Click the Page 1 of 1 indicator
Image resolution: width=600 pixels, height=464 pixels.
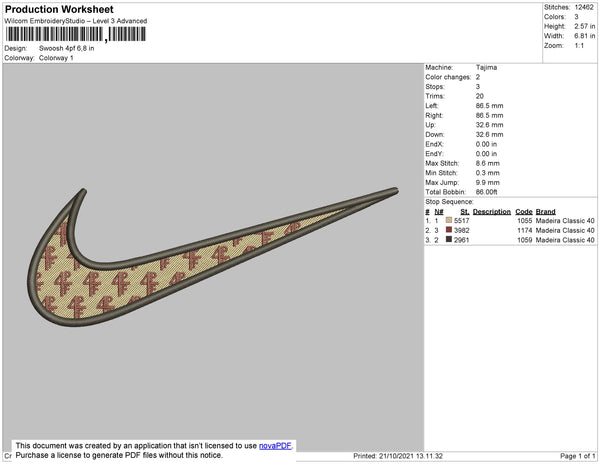click(578, 456)
